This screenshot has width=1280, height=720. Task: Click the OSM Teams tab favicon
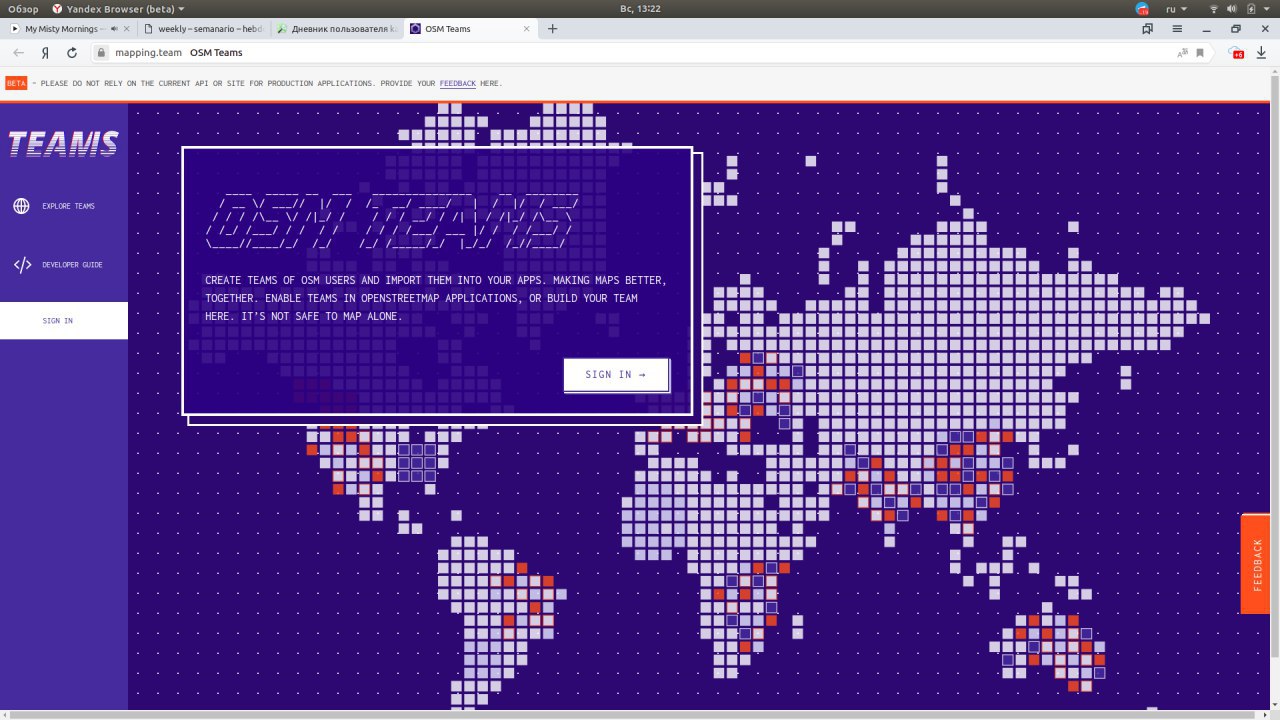click(414, 29)
